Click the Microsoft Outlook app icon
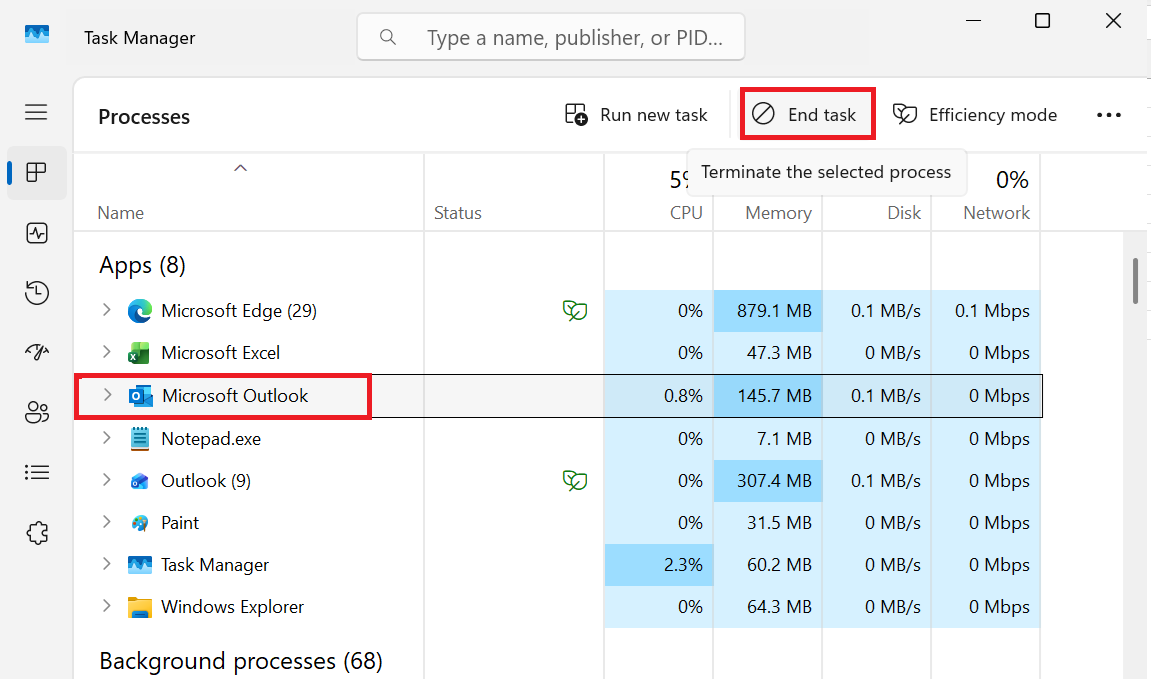 (140, 396)
